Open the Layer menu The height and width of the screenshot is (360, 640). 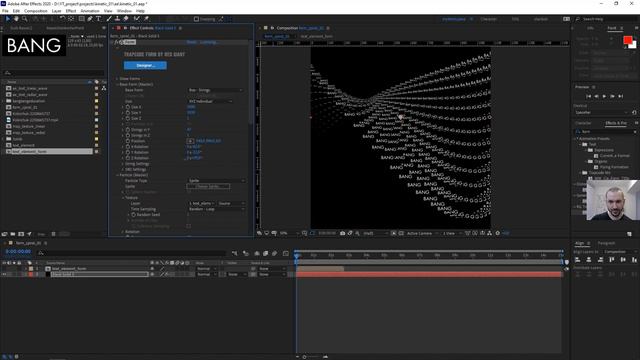click(x=57, y=11)
